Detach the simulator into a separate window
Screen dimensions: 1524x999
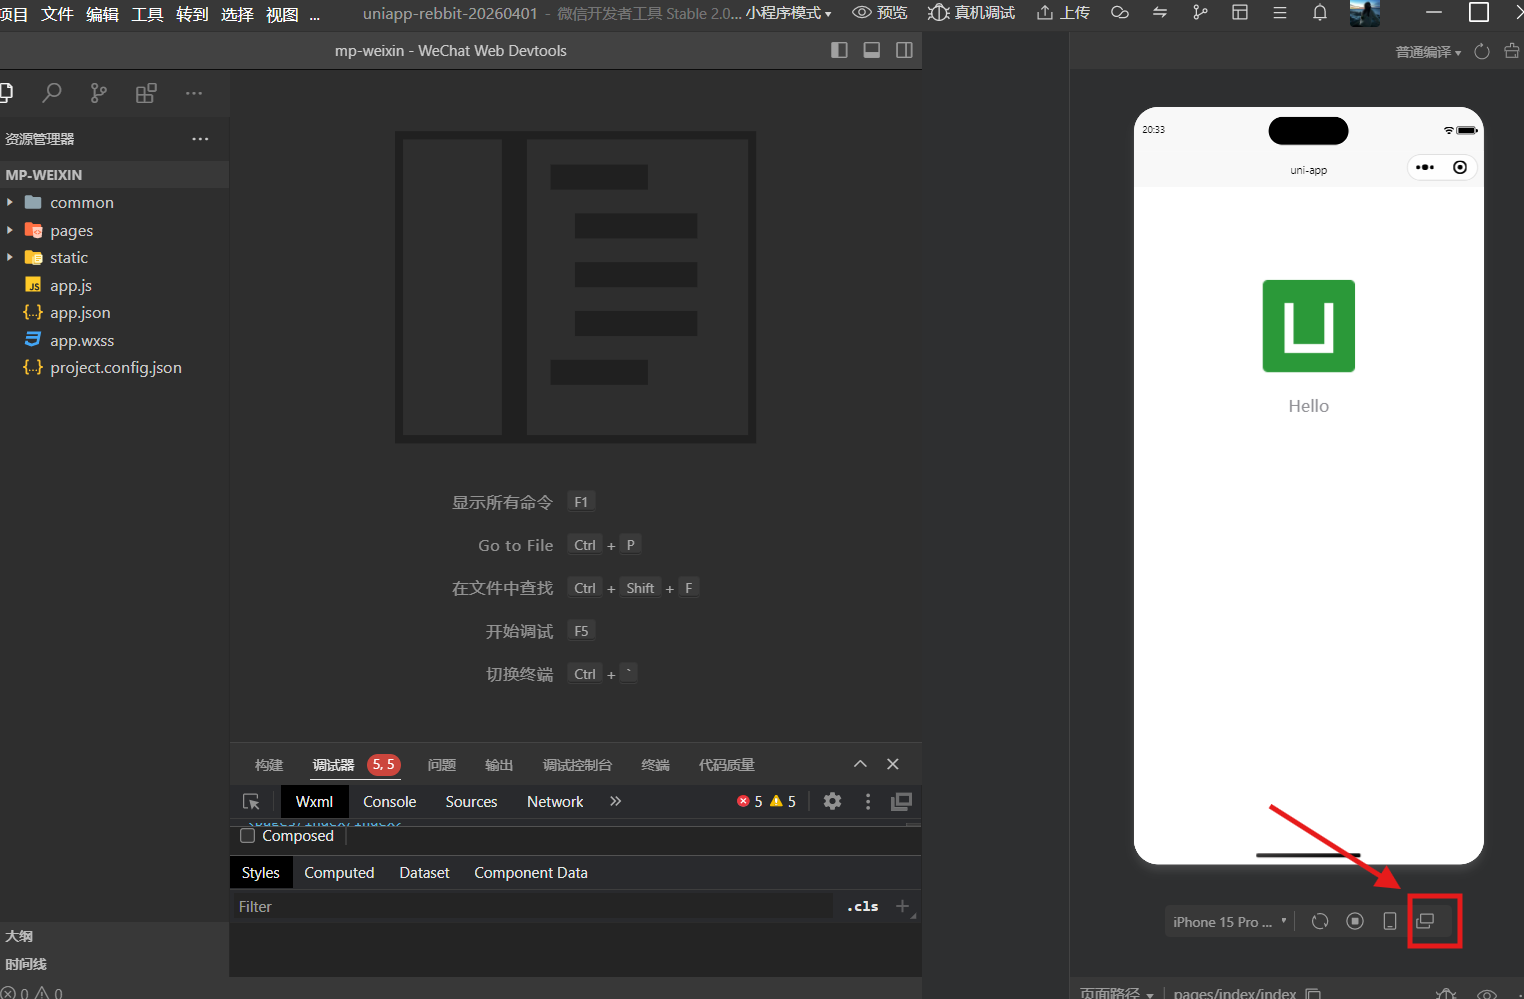(x=1425, y=921)
